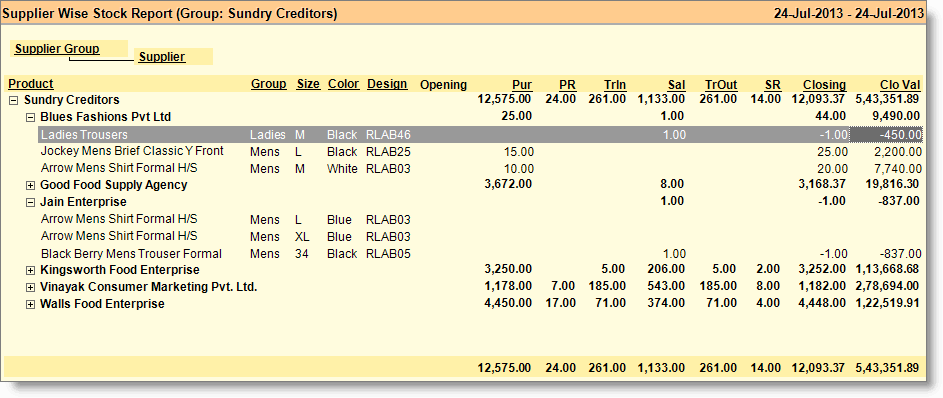Sort by Clo Val column header
The width and height of the screenshot is (943, 398).
(x=900, y=85)
